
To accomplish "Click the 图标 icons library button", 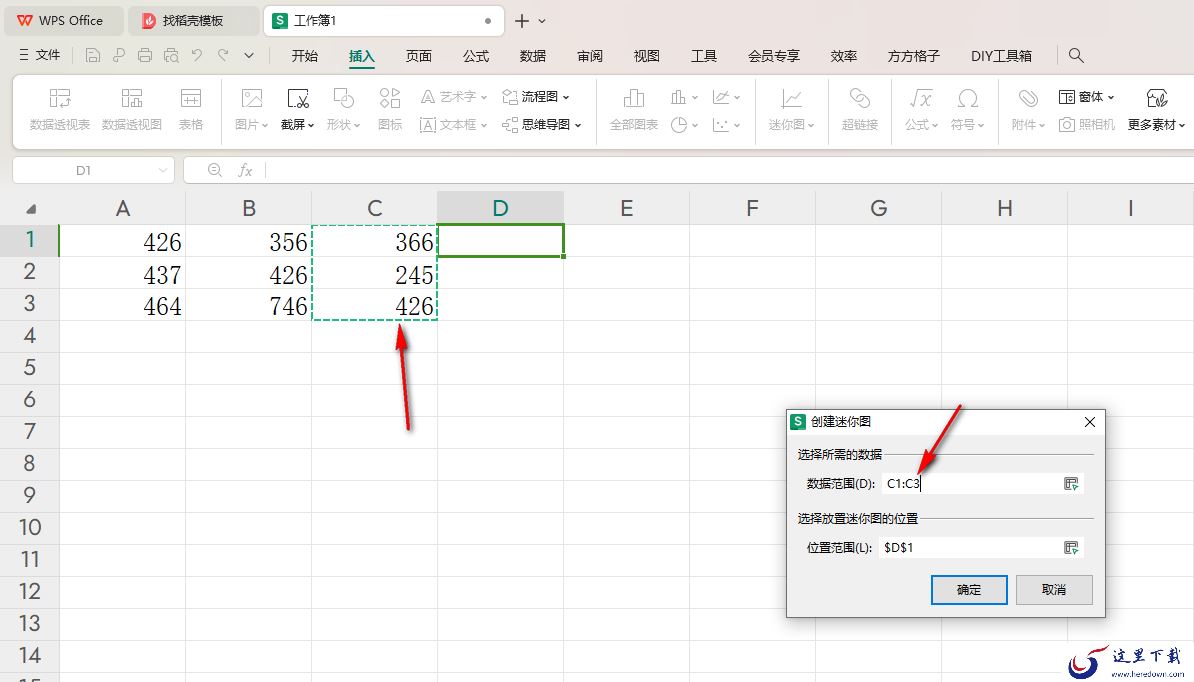I will click(x=390, y=109).
